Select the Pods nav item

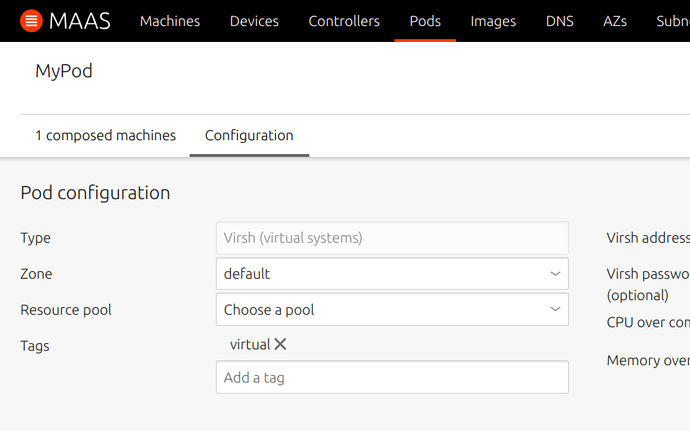pyautogui.click(x=425, y=21)
